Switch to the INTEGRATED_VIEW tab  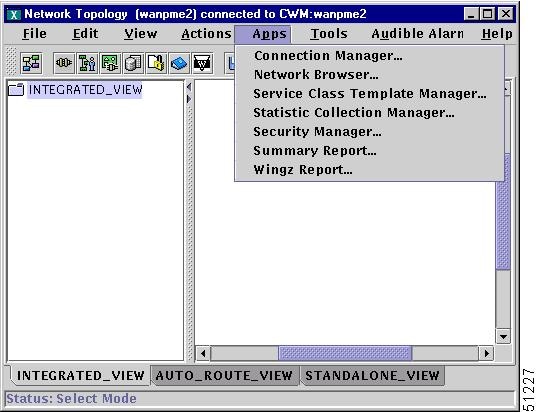point(80,376)
